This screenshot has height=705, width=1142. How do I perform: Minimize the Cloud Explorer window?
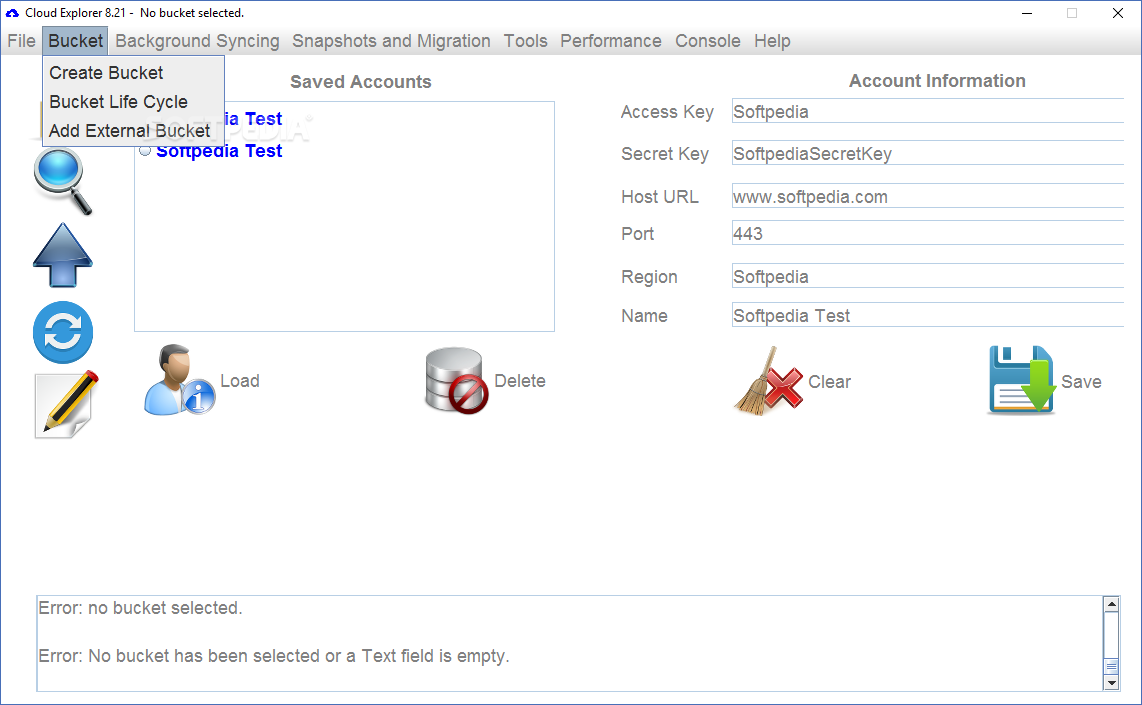tap(1027, 13)
